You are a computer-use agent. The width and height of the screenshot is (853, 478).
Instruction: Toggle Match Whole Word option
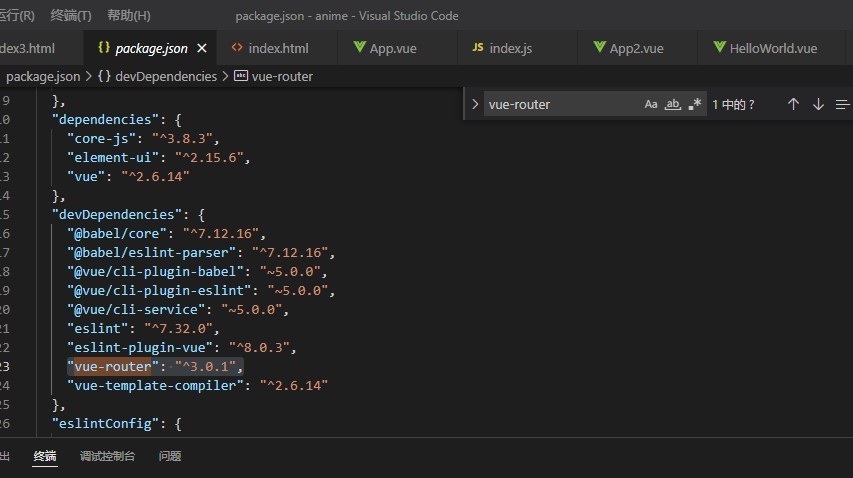(673, 104)
